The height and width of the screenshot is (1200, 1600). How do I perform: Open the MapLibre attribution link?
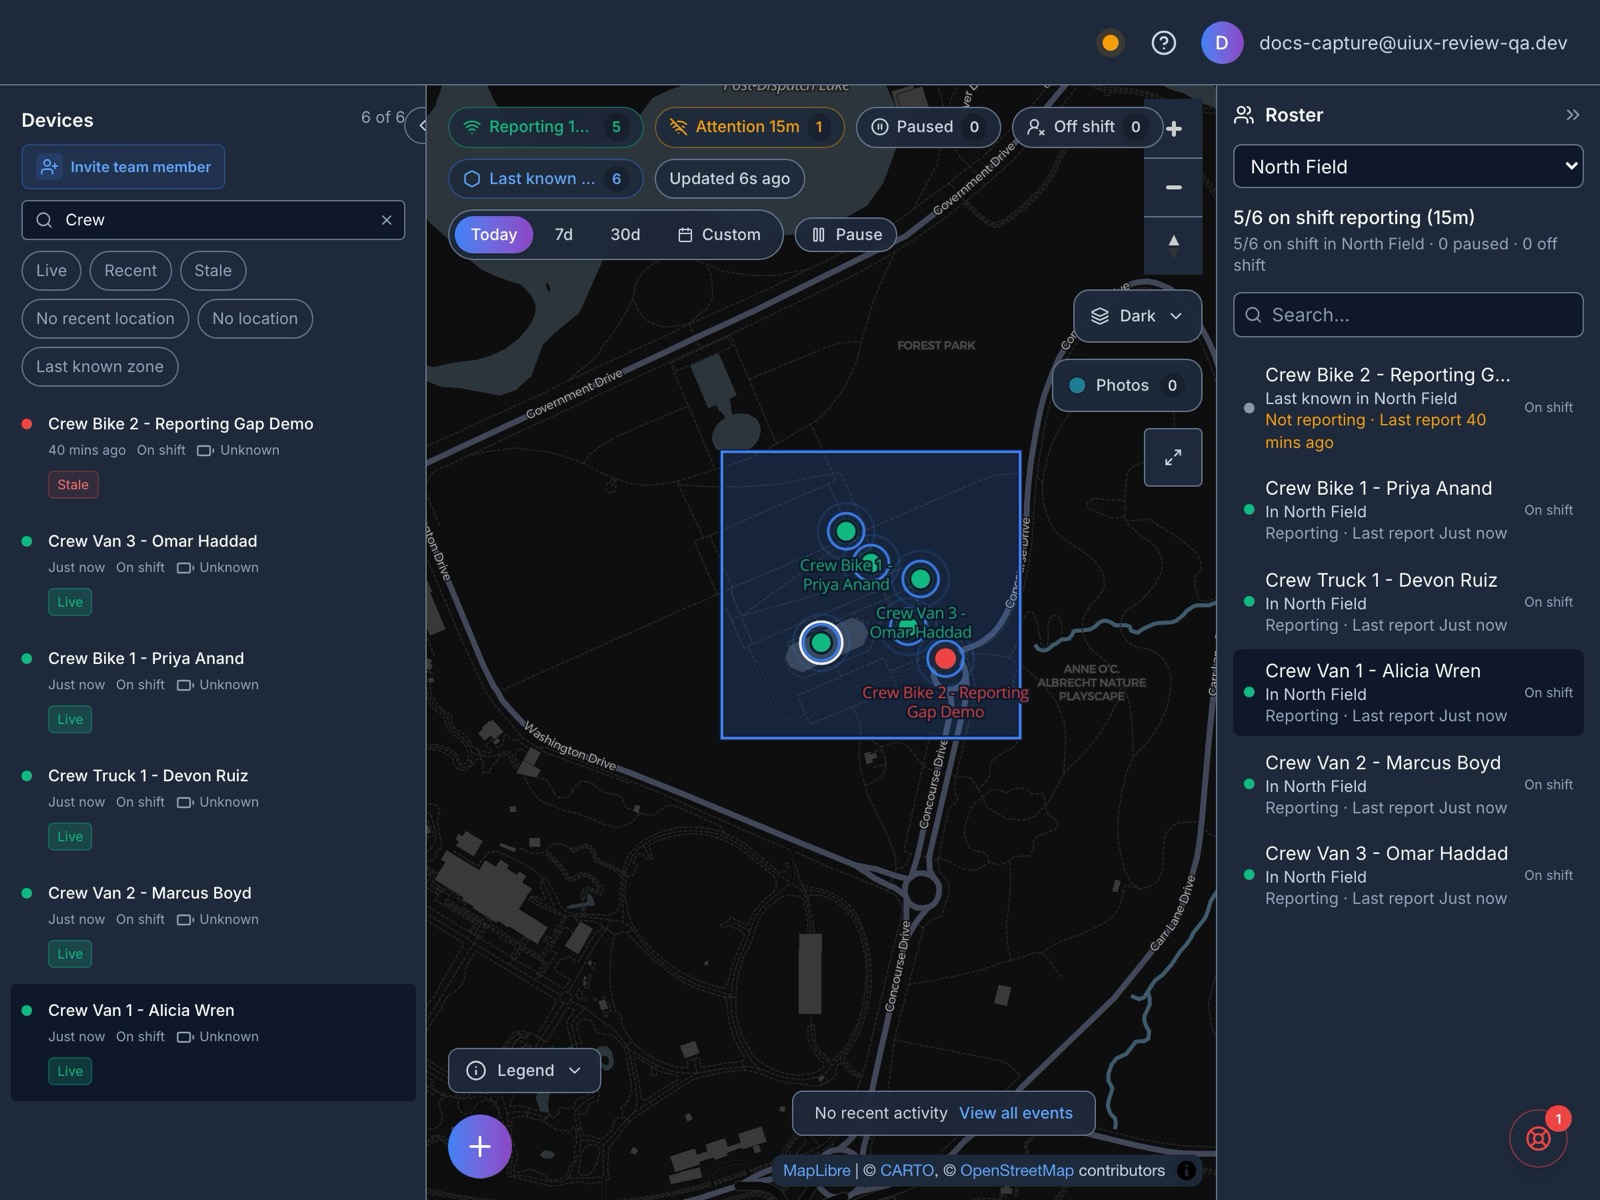click(x=816, y=1170)
